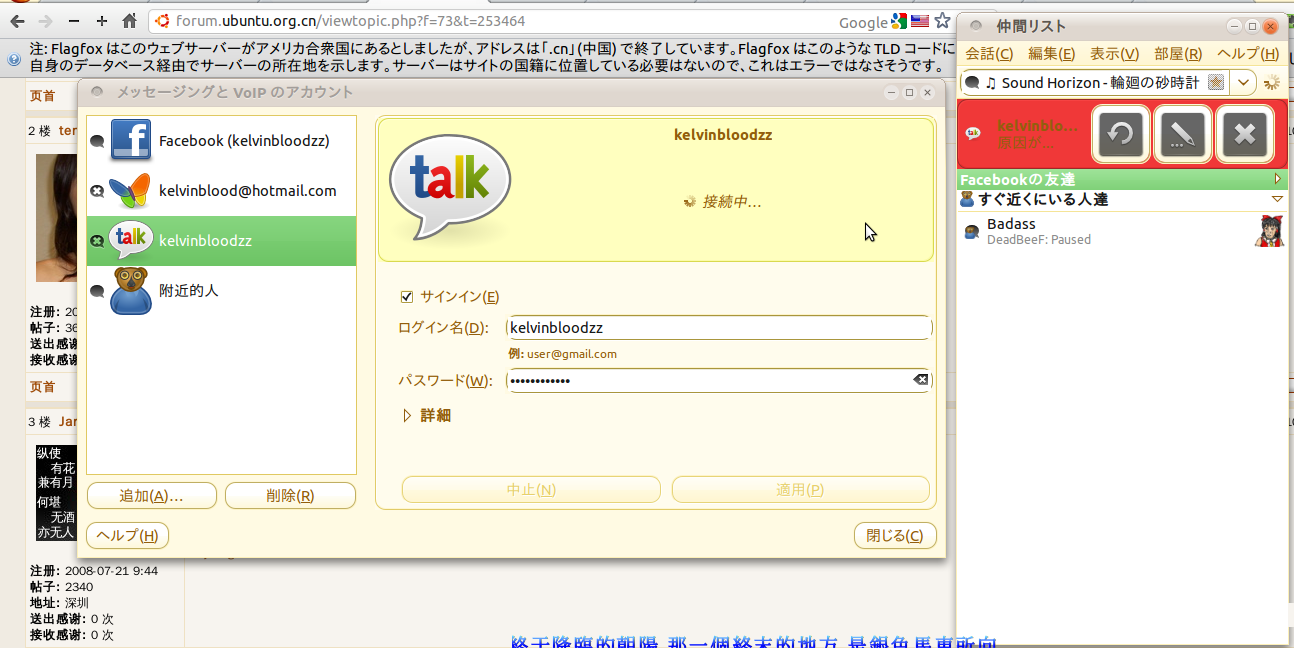Click the connecting spinner next to 接続中
This screenshot has width=1294, height=648.
point(689,202)
